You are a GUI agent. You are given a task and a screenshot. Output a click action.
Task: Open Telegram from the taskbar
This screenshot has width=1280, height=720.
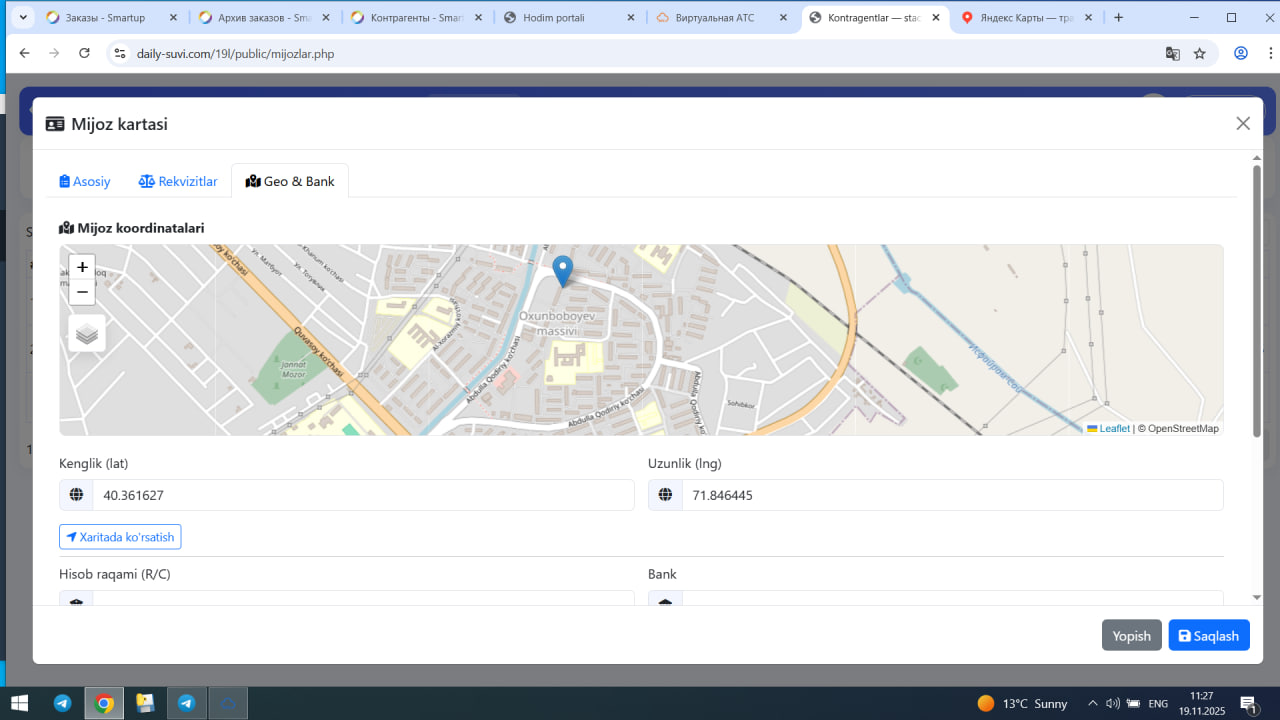[62, 703]
